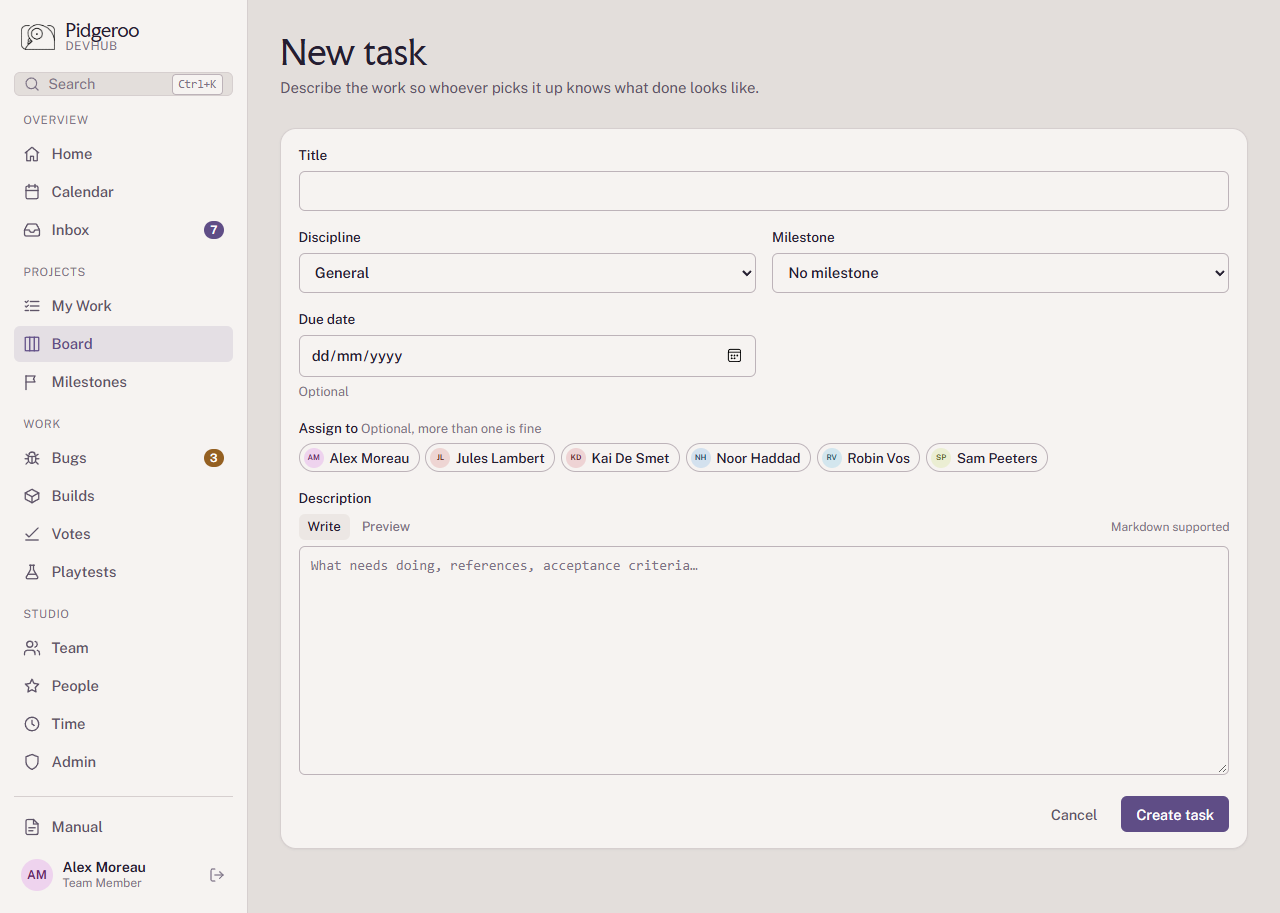Click the Inbox tray icon
This screenshot has width=1280, height=913.
(32, 230)
